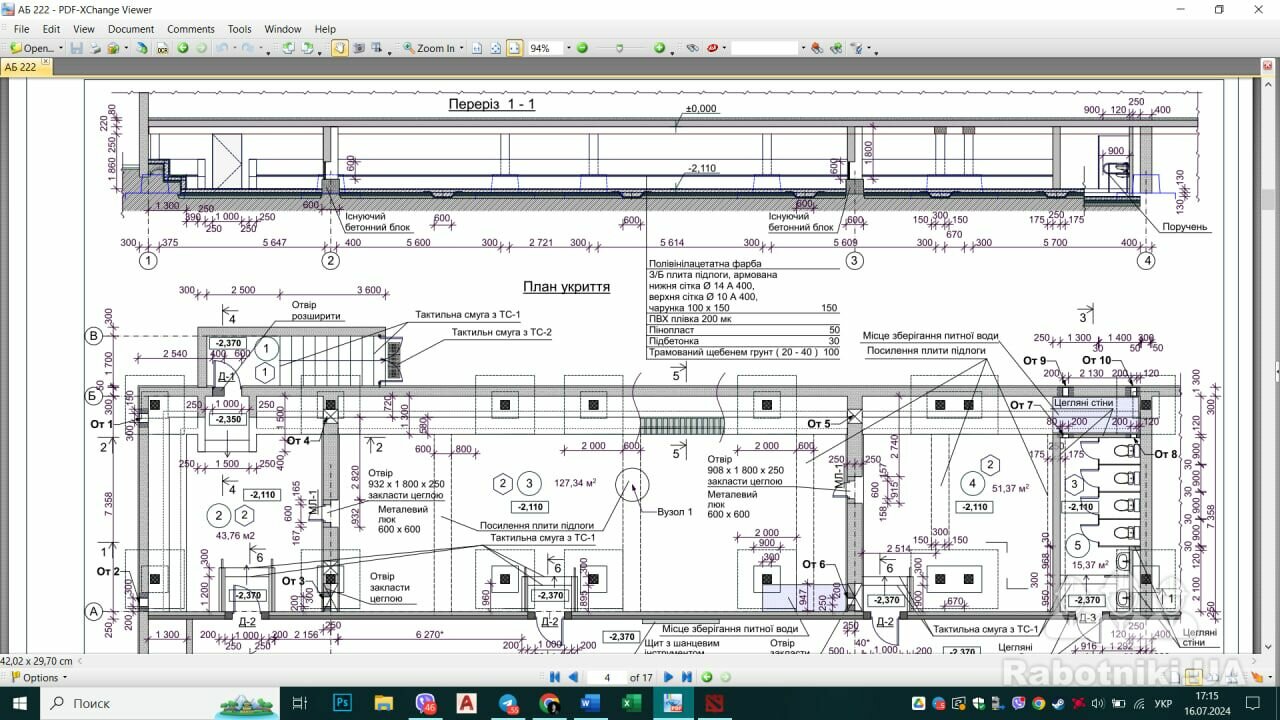1280x720 pixels.
Task: Set Actual Size page view icon
Action: pos(477,48)
